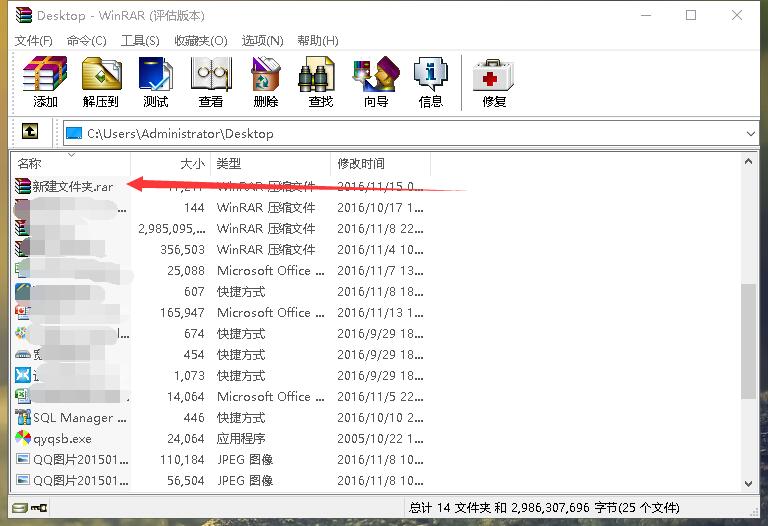Viewport: 768px width, 526px height.
Task: Click date 2016/10/17 in file list
Action: click(381, 208)
